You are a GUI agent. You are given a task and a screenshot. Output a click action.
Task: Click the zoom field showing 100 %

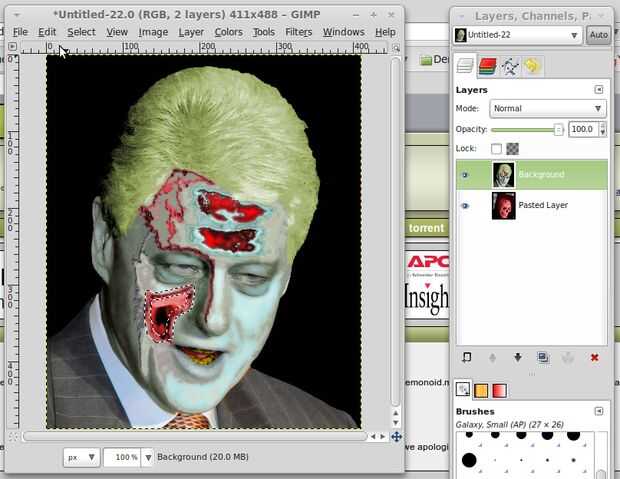coord(123,457)
